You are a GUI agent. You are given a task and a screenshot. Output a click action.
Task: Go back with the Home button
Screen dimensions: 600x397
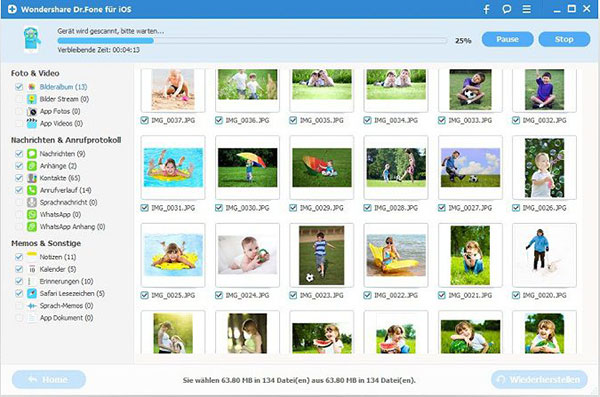(x=49, y=379)
